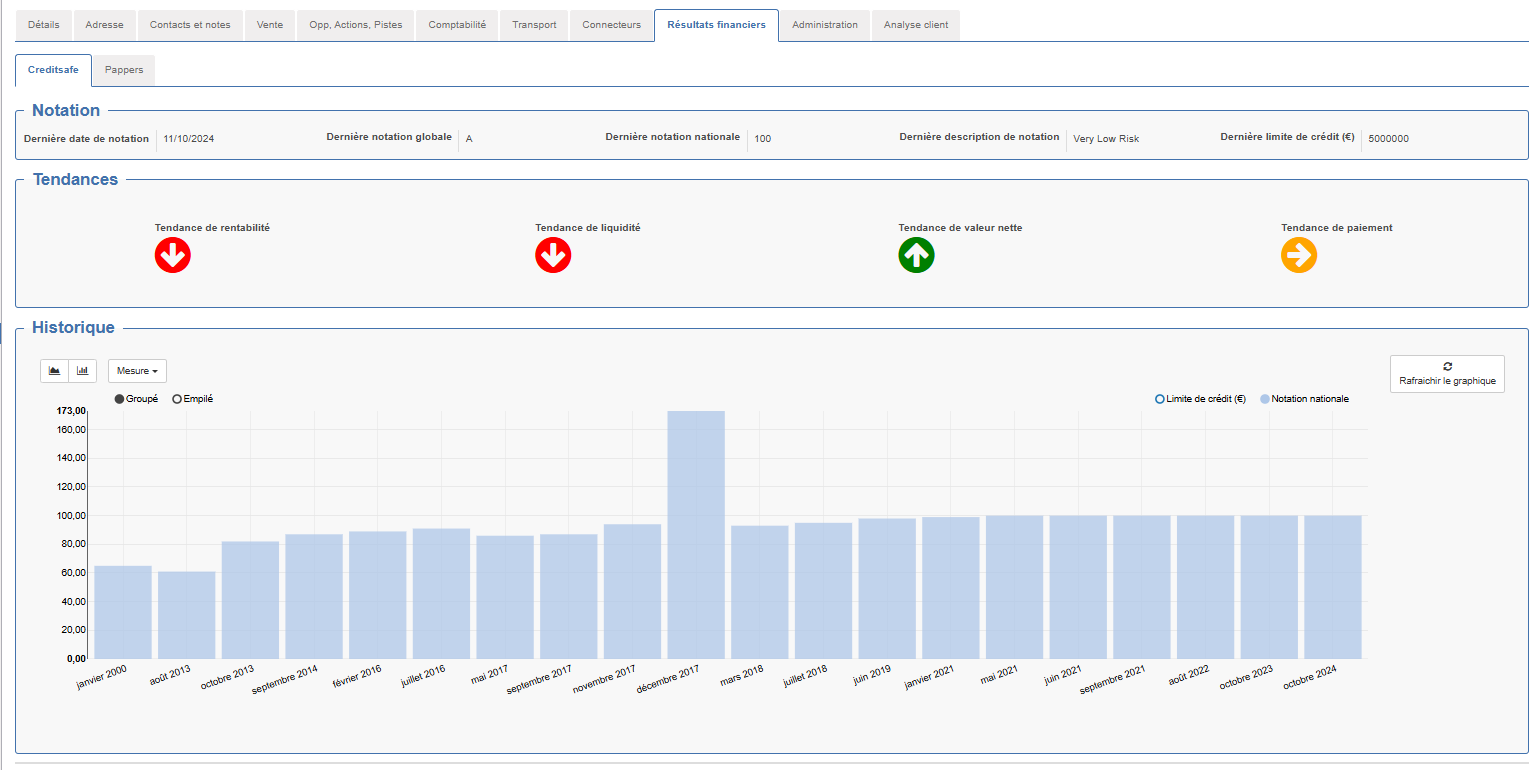Click the janvier 2000 bar
This screenshot has width=1540, height=770.
pyautogui.click(x=123, y=612)
